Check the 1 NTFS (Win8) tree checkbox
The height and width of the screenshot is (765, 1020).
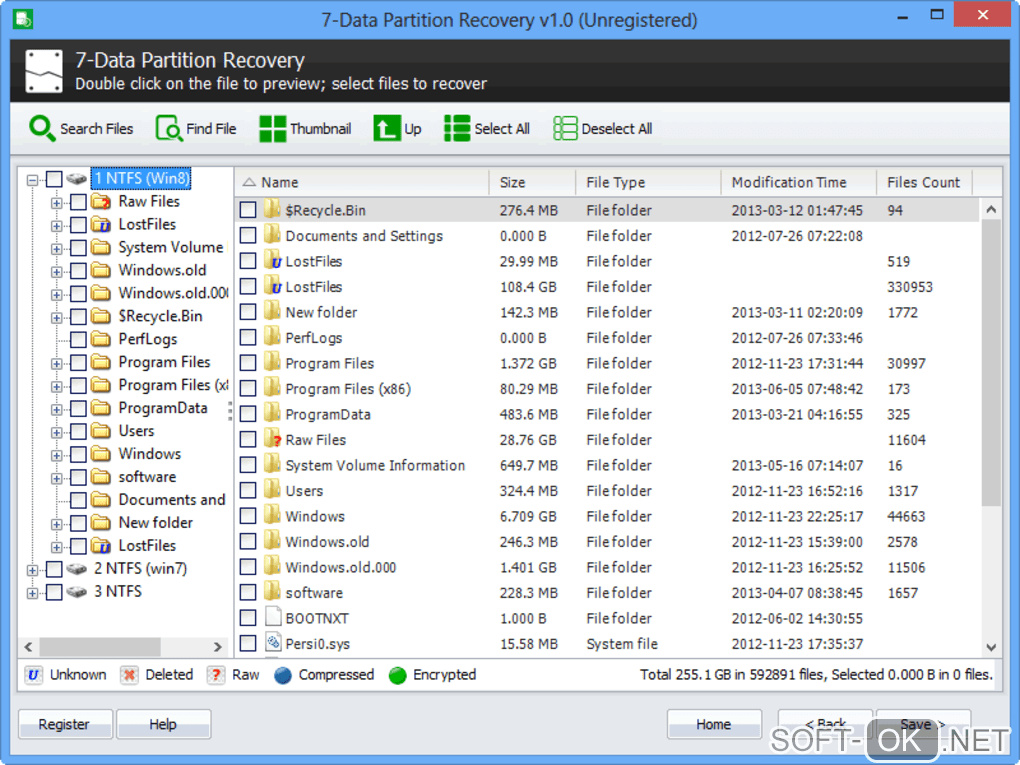[x=54, y=179]
